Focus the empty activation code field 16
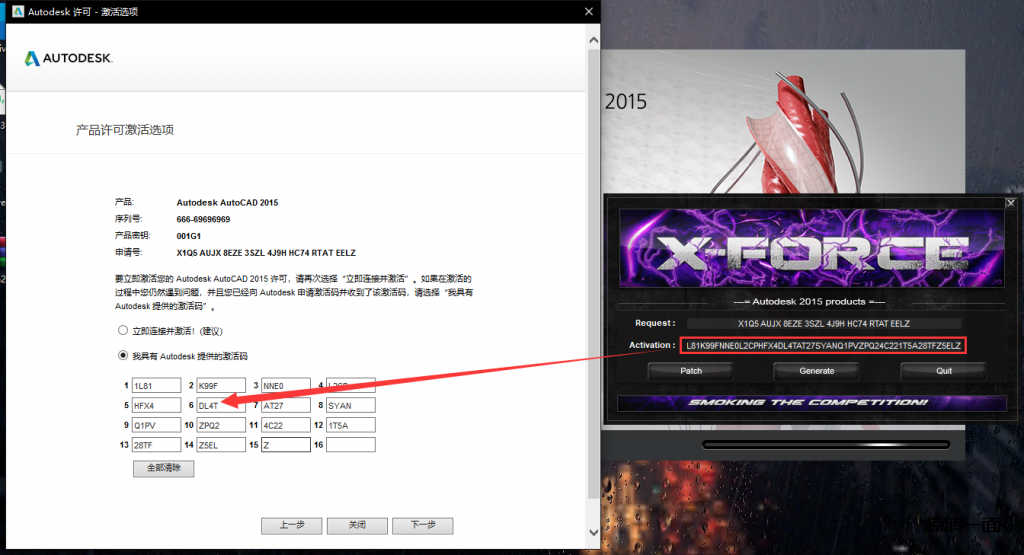This screenshot has width=1024, height=555. [x=350, y=444]
